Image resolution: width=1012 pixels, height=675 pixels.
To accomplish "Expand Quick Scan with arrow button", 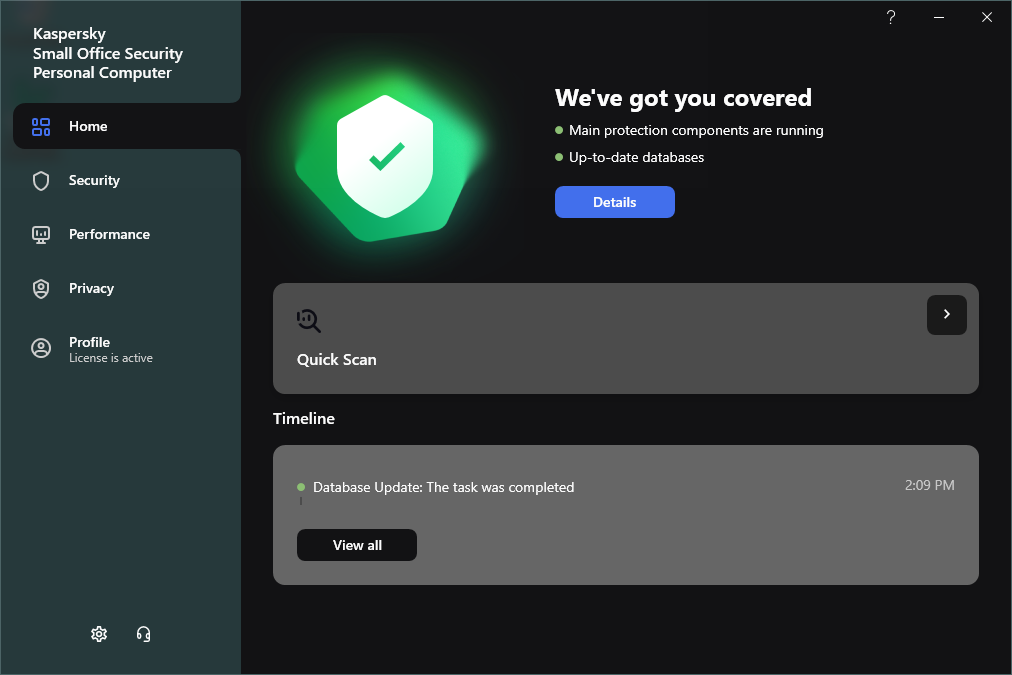I will pyautogui.click(x=946, y=315).
